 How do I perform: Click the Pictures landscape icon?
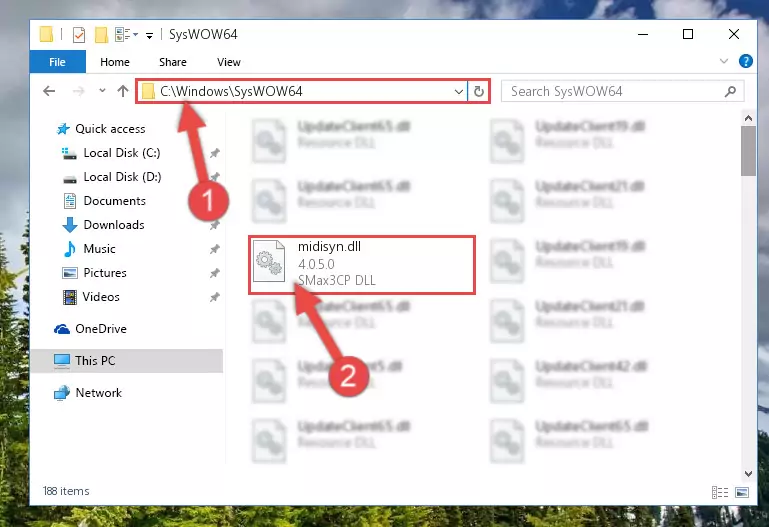tap(70, 273)
